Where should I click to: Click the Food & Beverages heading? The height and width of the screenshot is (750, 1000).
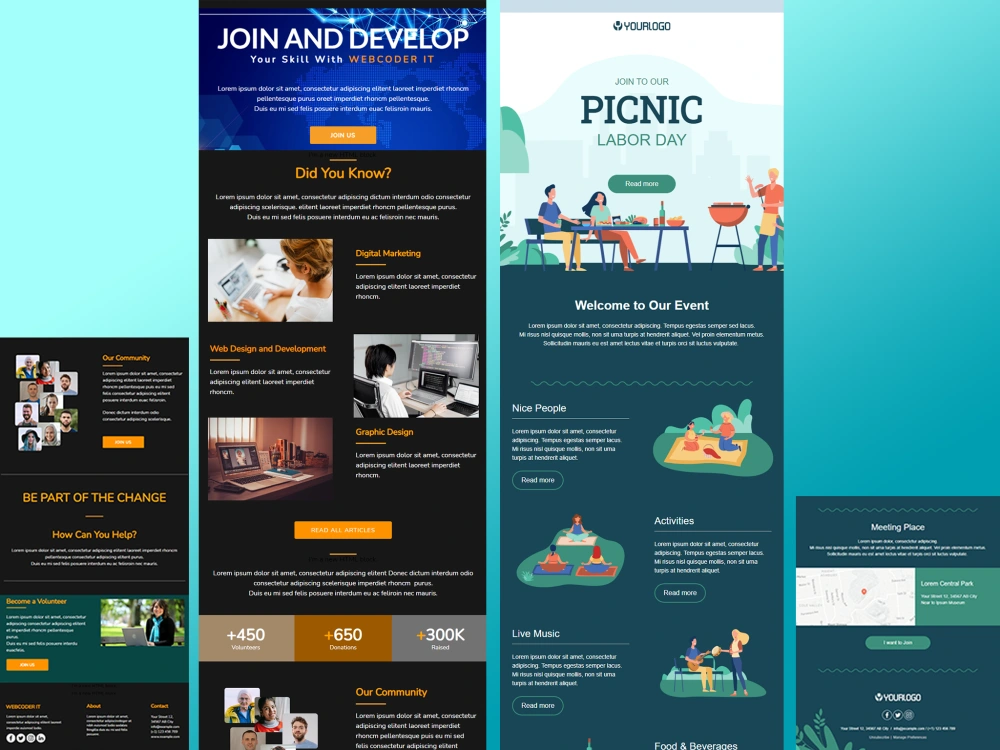pos(696,746)
